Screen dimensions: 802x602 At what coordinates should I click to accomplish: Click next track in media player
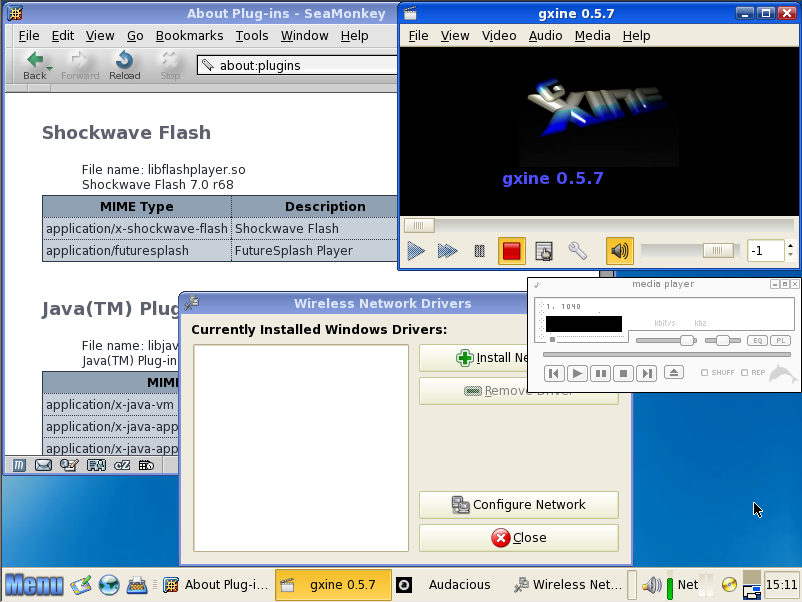[x=647, y=373]
